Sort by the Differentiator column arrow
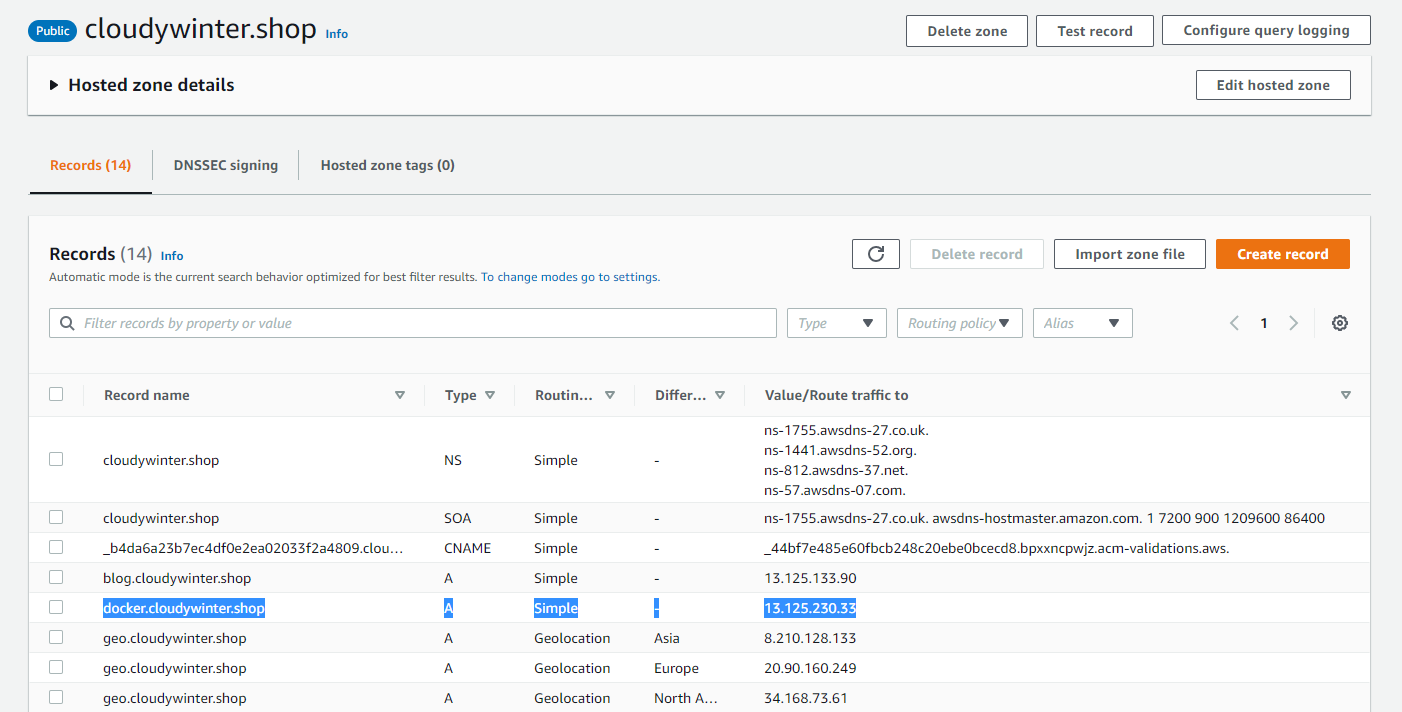 pyautogui.click(x=720, y=395)
